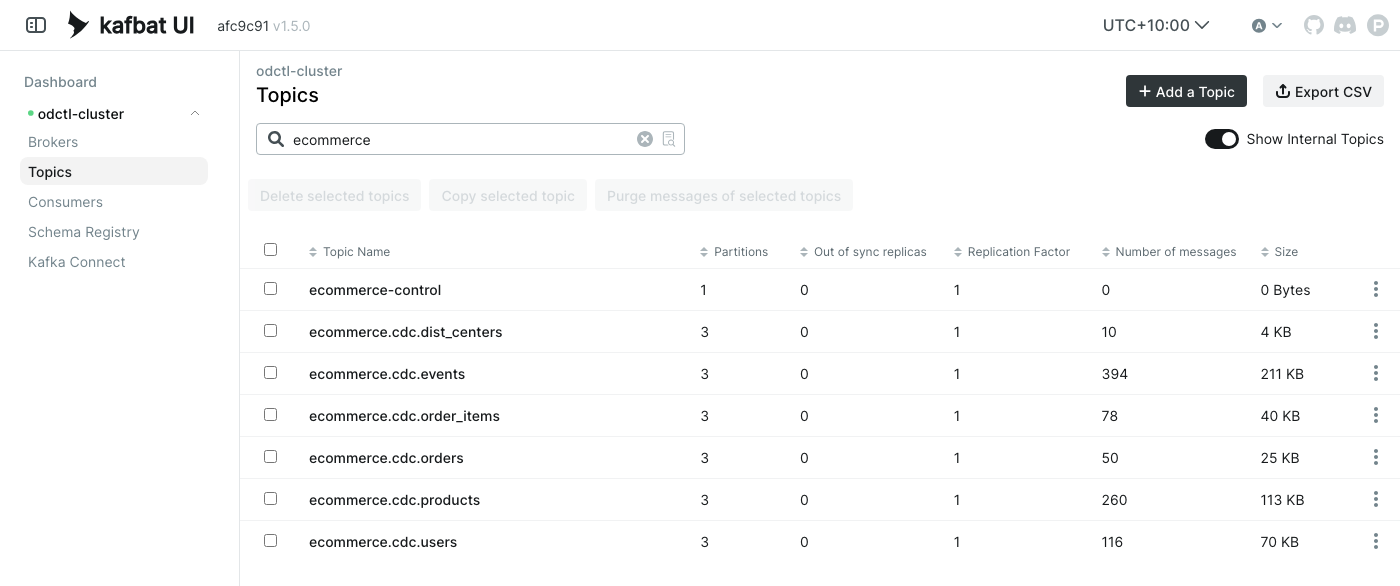
Task: Sort by Replication Factor column
Action: pyautogui.click(x=1012, y=252)
